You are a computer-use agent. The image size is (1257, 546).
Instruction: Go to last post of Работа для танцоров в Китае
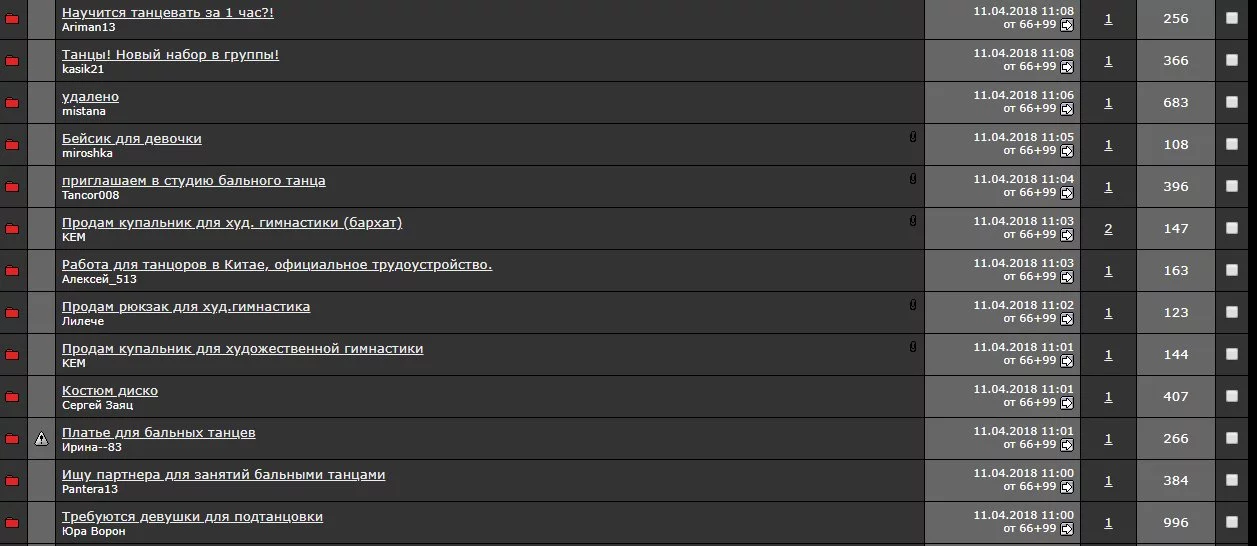coord(1067,277)
